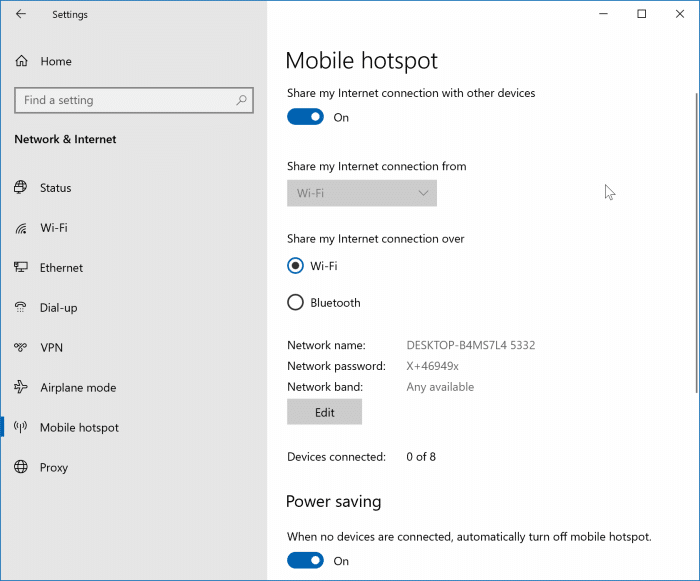The image size is (700, 581).
Task: Click the back arrow icon
Action: (x=21, y=14)
